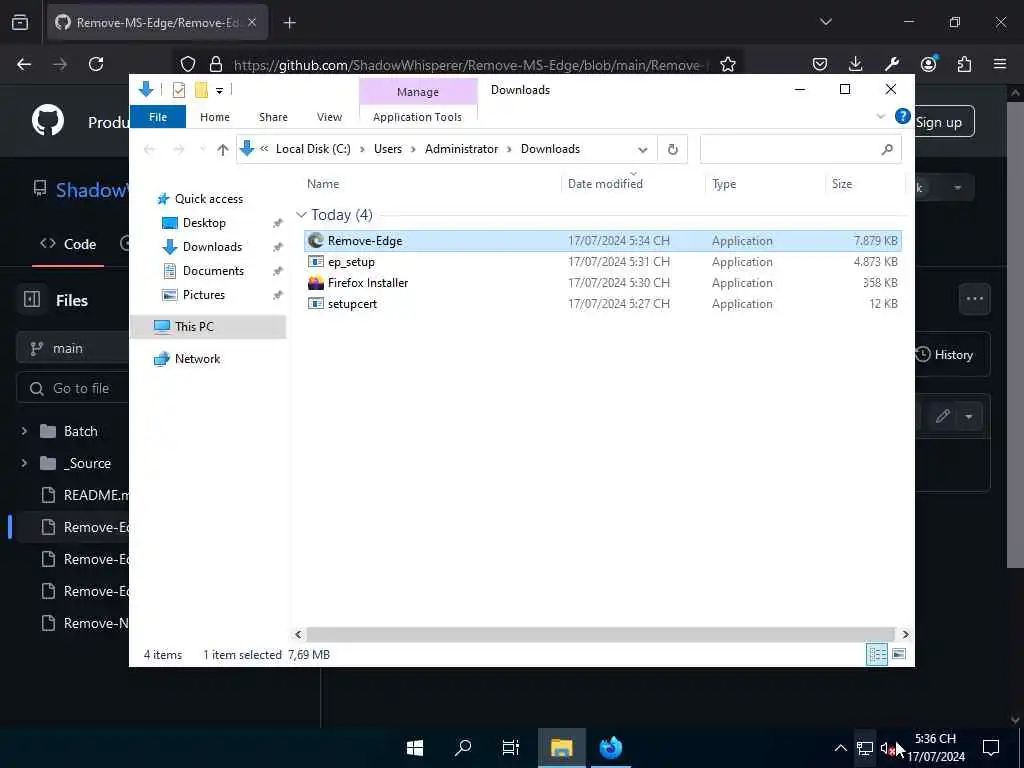Select Network in the navigation pane
Screen dimensions: 1024x768
(197, 359)
